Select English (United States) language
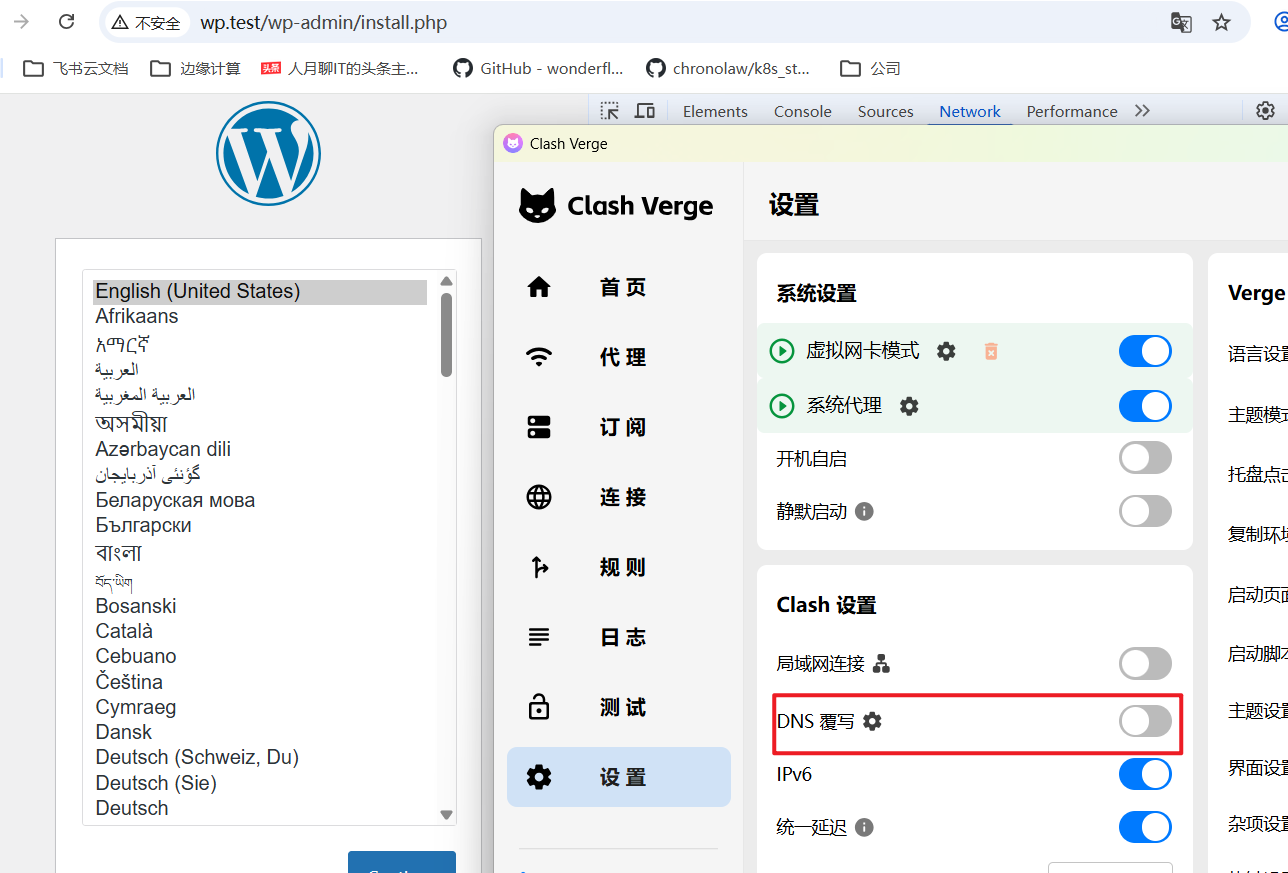 260,291
